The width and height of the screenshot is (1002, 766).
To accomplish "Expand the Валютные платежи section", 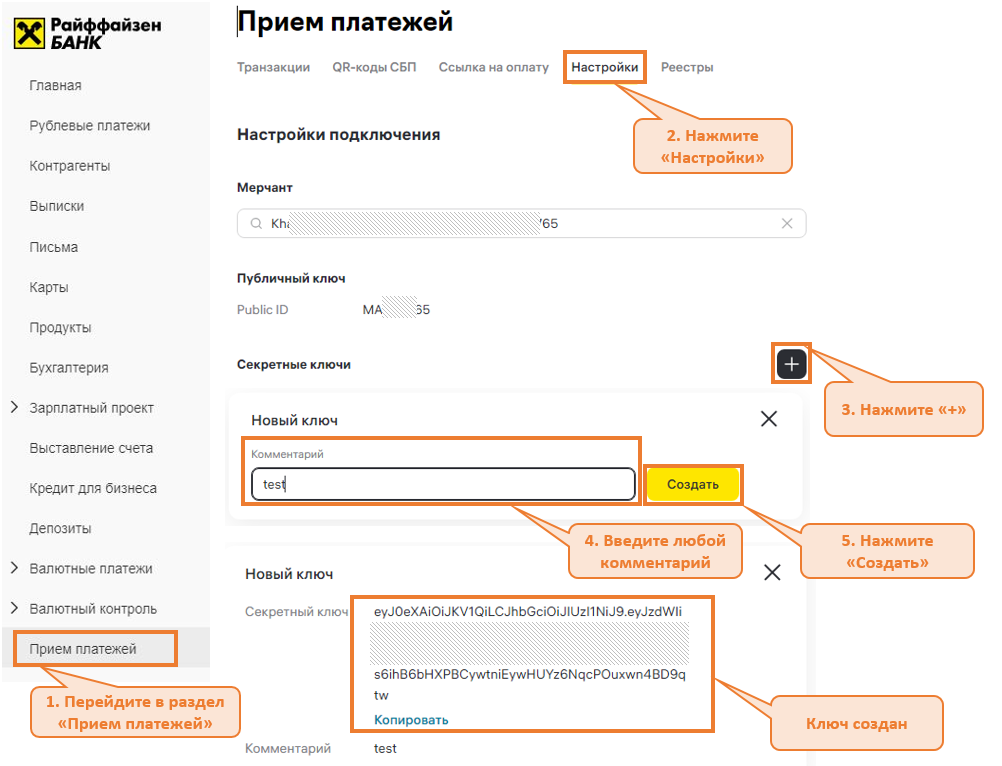I will click(x=14, y=568).
